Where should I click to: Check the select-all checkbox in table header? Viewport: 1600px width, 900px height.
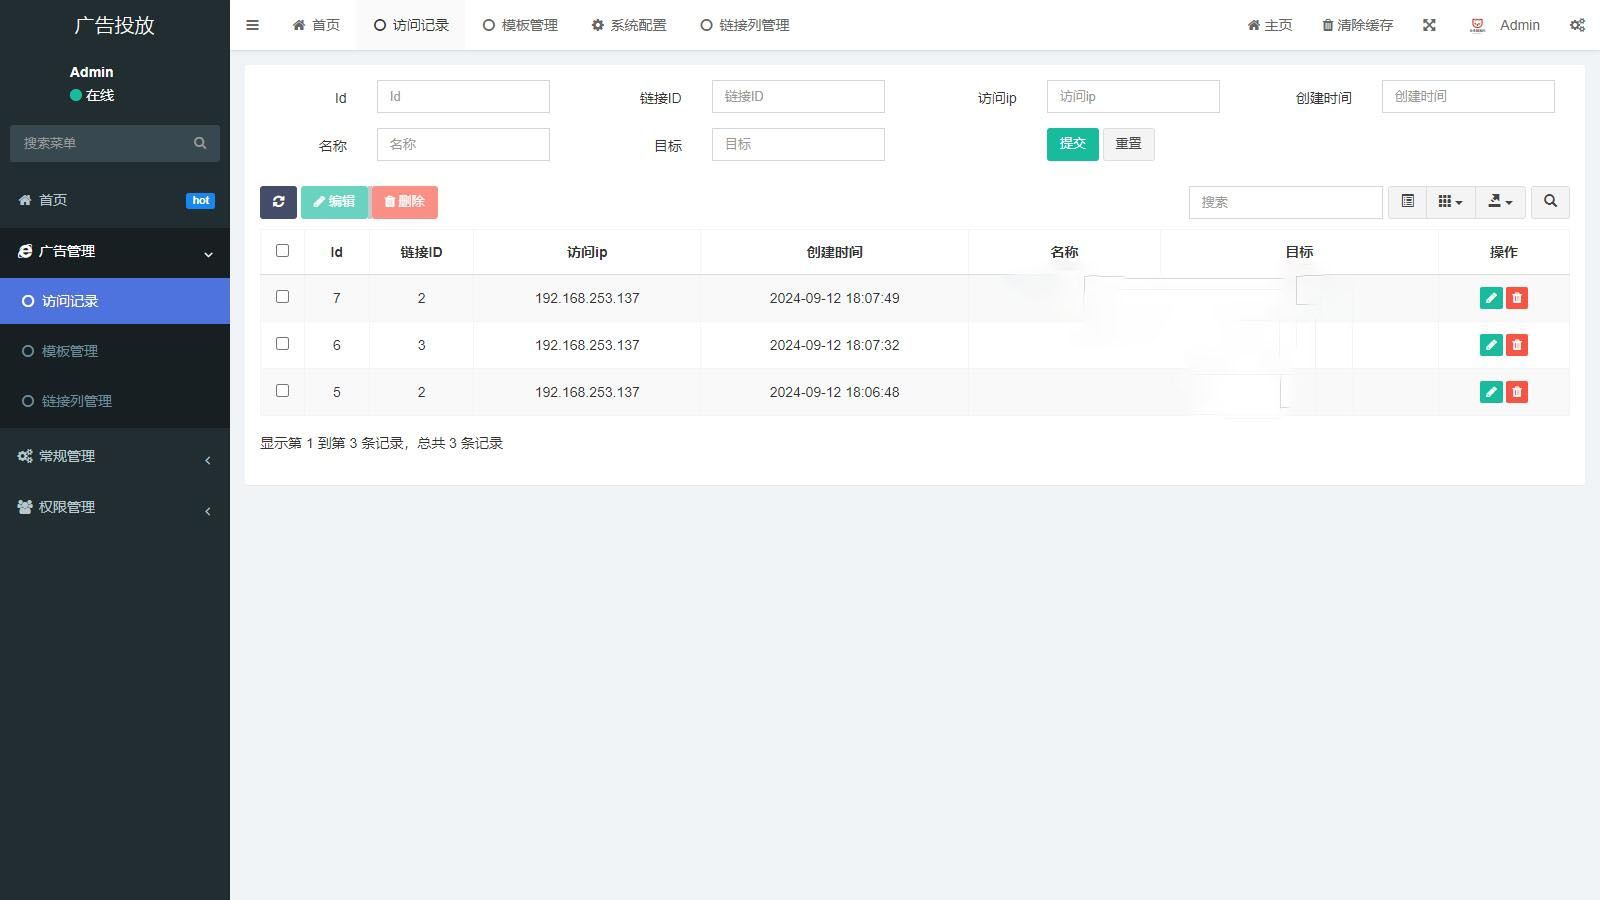pyautogui.click(x=282, y=251)
